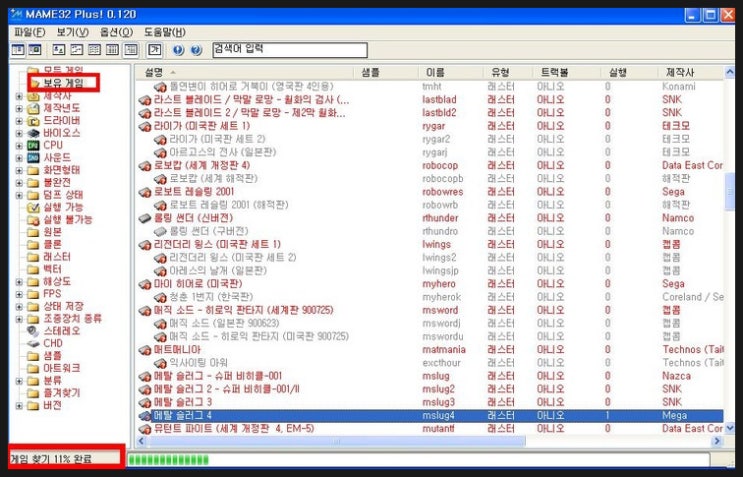The width and height of the screenshot is (743, 477).
Task: Expand the 해상도 tree folder
Action: (19, 282)
